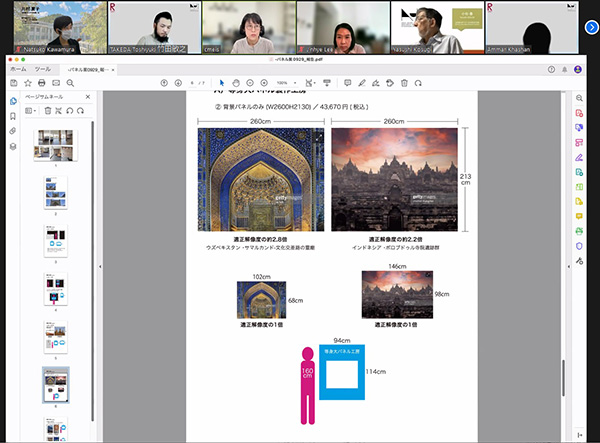
Task: Open the purple Fill and Sign tool
Action: pos(579,158)
